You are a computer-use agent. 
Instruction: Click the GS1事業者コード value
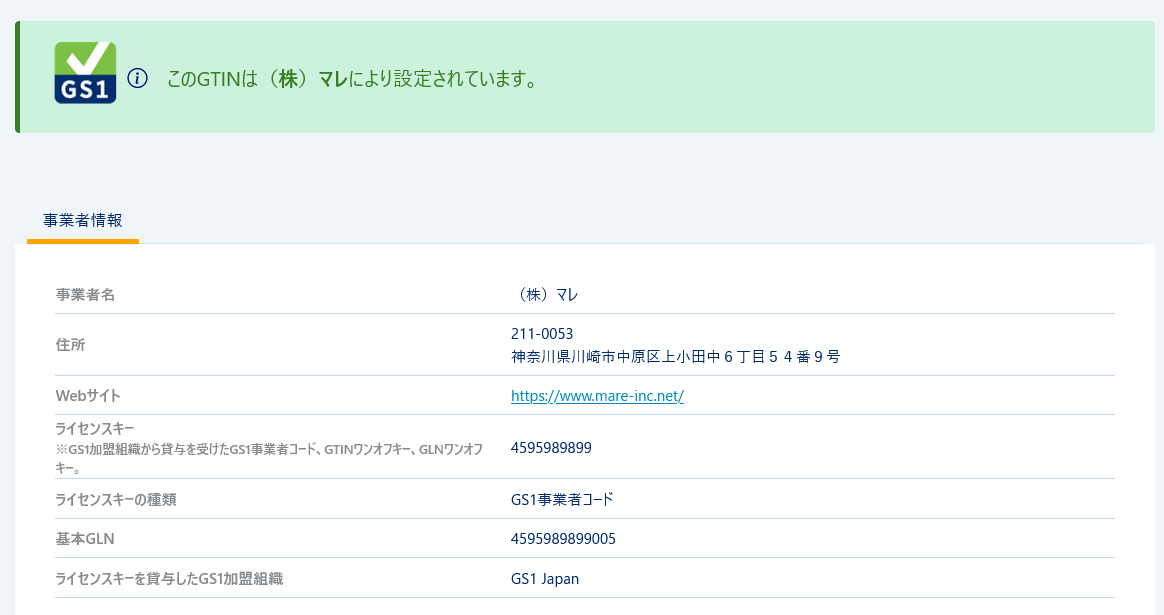561,499
